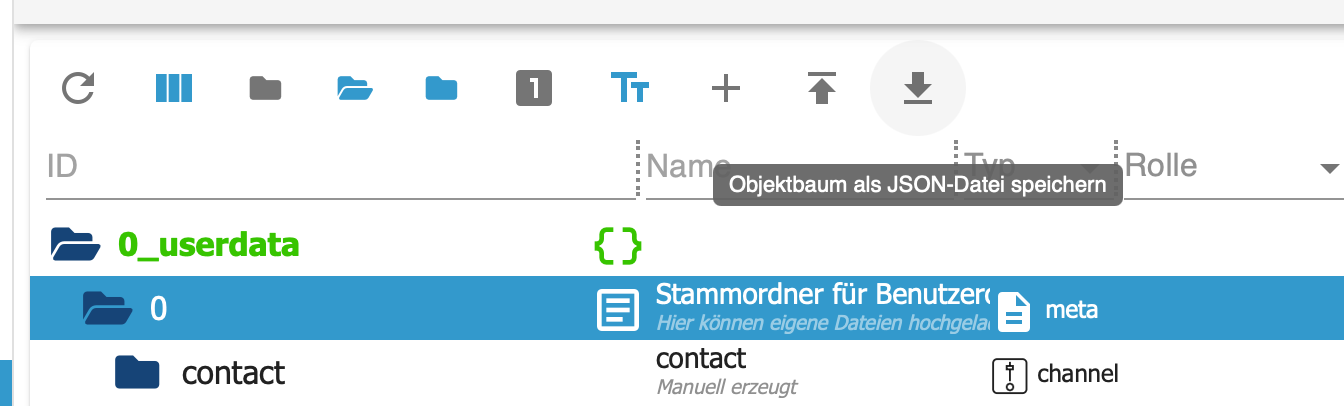The image size is (1344, 406).
Task: Click the gray collapse-all folder icon
Action: pyautogui.click(x=265, y=89)
